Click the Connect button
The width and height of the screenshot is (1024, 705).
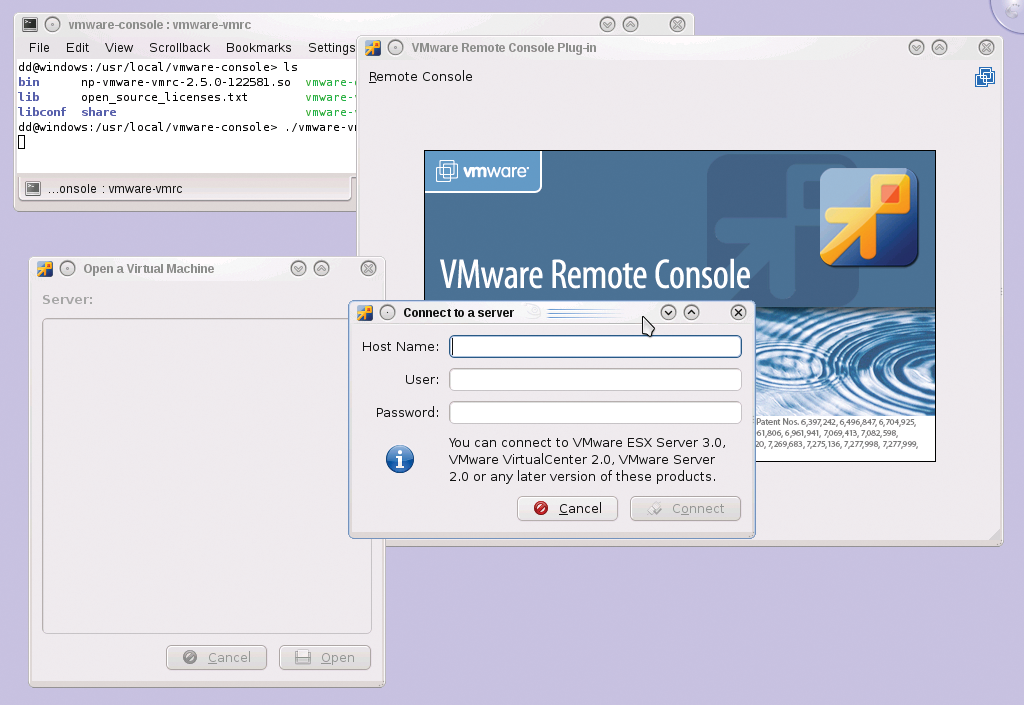click(685, 509)
